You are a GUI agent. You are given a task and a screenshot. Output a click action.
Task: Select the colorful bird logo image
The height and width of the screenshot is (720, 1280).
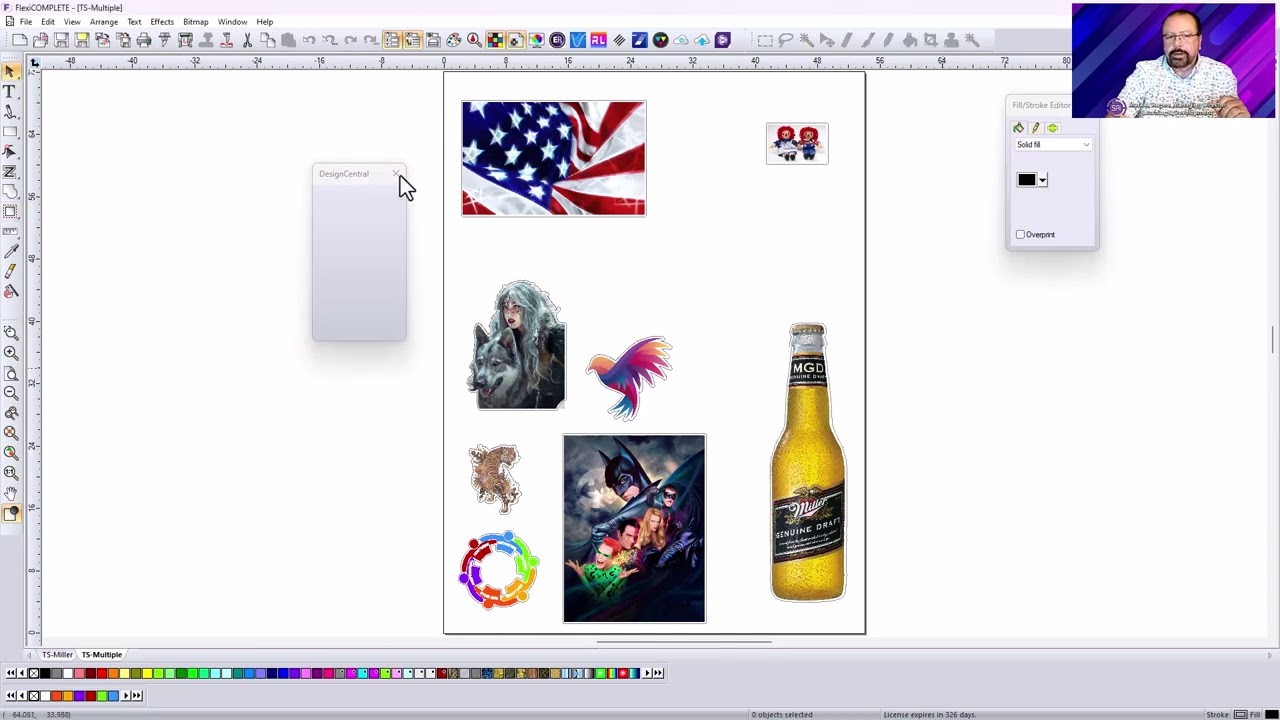(x=629, y=377)
